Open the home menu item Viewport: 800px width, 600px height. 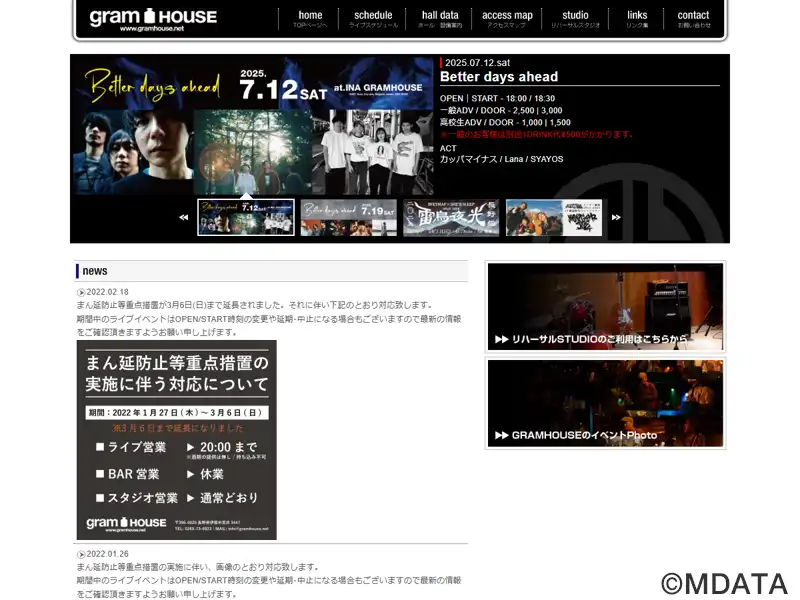(310, 19)
